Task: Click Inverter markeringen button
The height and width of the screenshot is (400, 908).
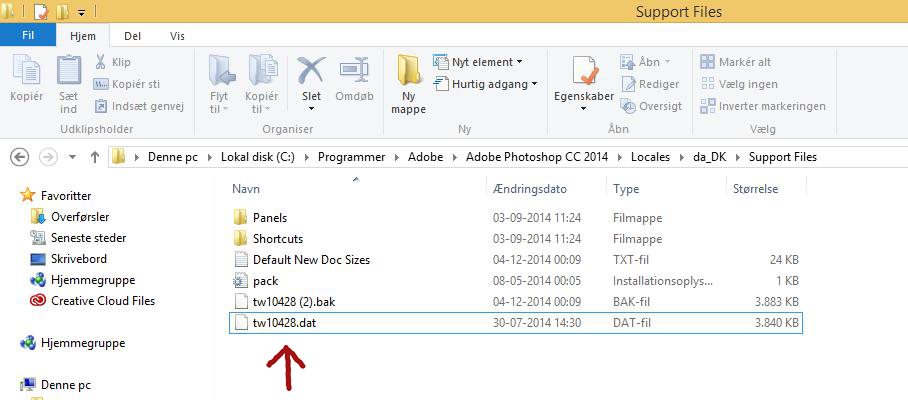Action: pyautogui.click(x=763, y=106)
